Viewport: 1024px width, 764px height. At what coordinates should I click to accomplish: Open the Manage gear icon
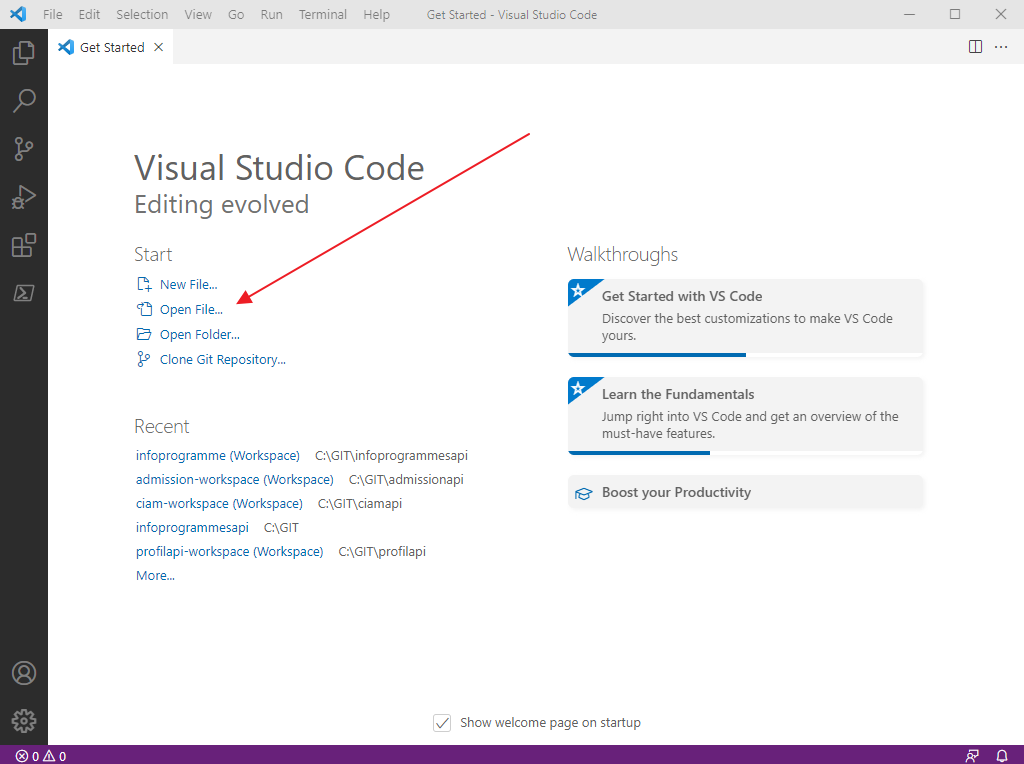point(24,720)
